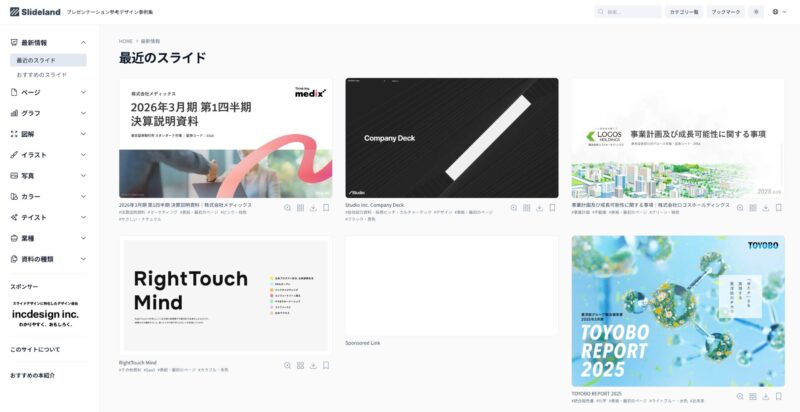Download the medix 決算説明資料 slide
This screenshot has height=412, width=800.
pyautogui.click(x=313, y=208)
